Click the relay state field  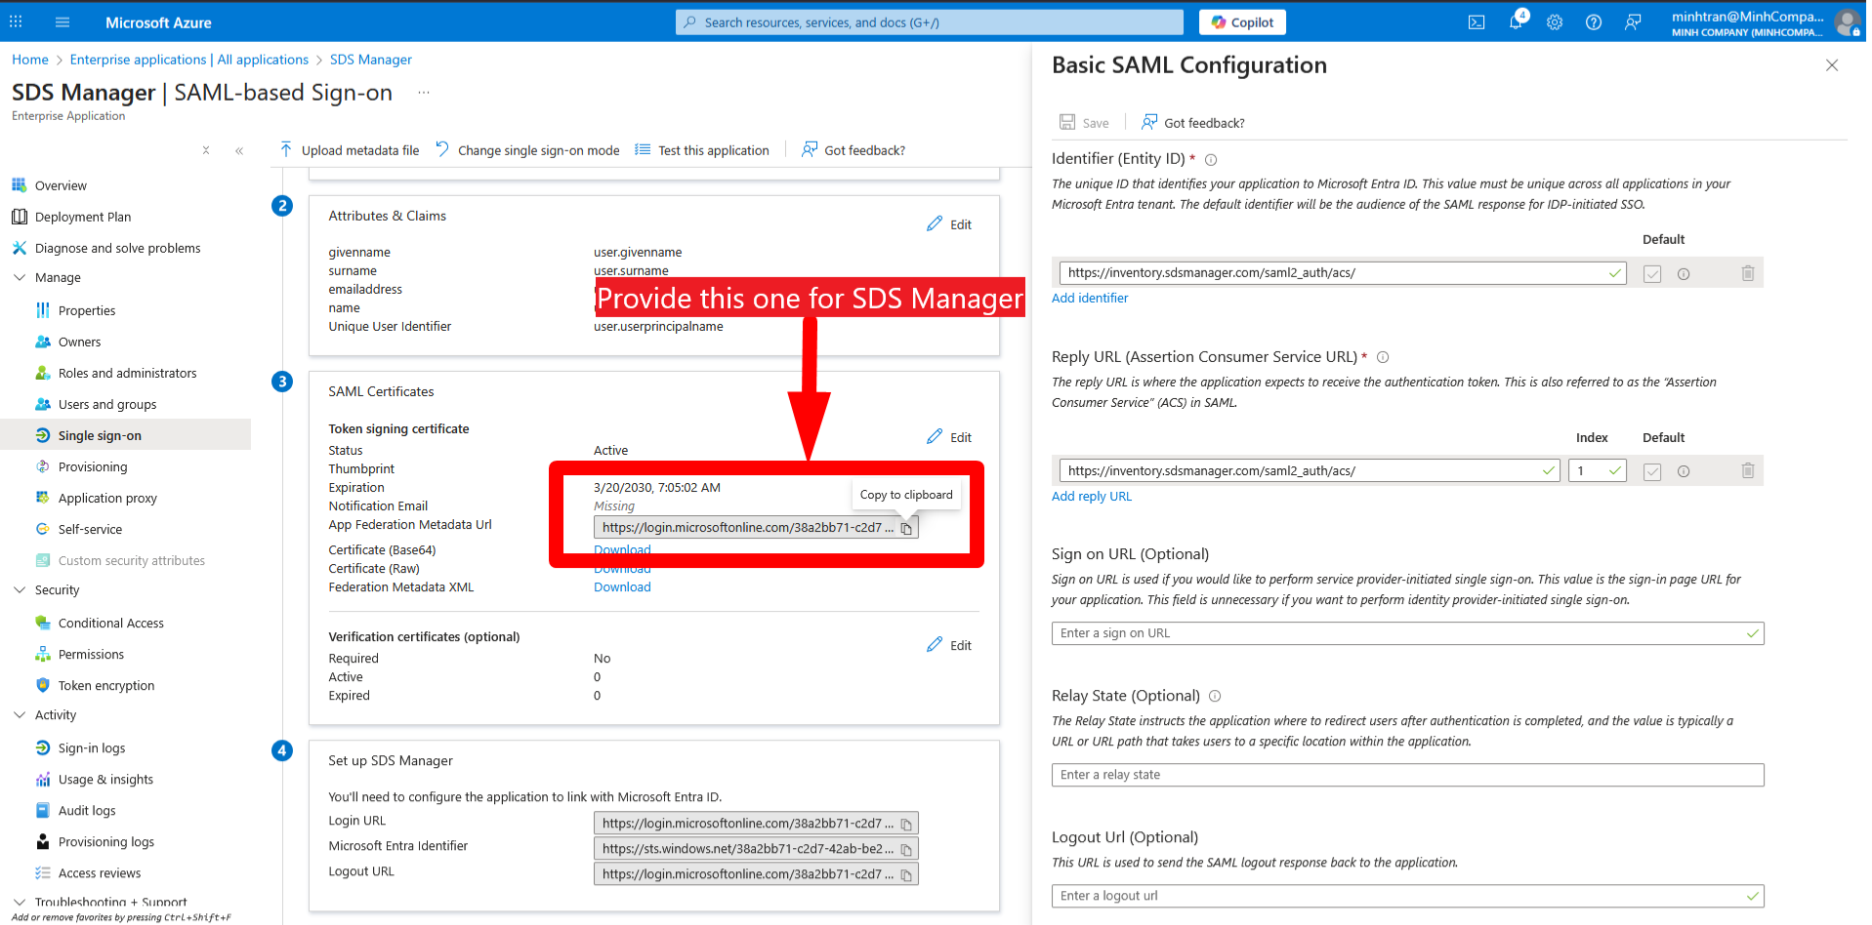(x=1408, y=775)
